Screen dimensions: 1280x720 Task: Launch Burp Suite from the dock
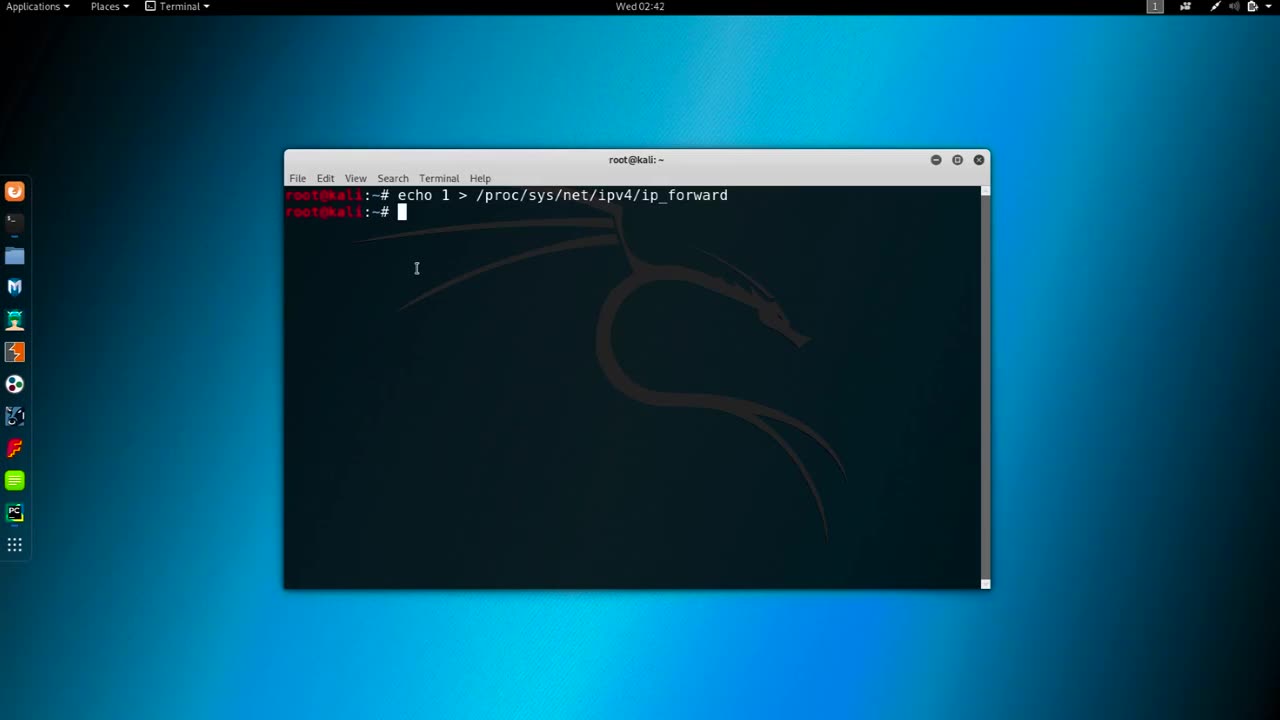[14, 352]
